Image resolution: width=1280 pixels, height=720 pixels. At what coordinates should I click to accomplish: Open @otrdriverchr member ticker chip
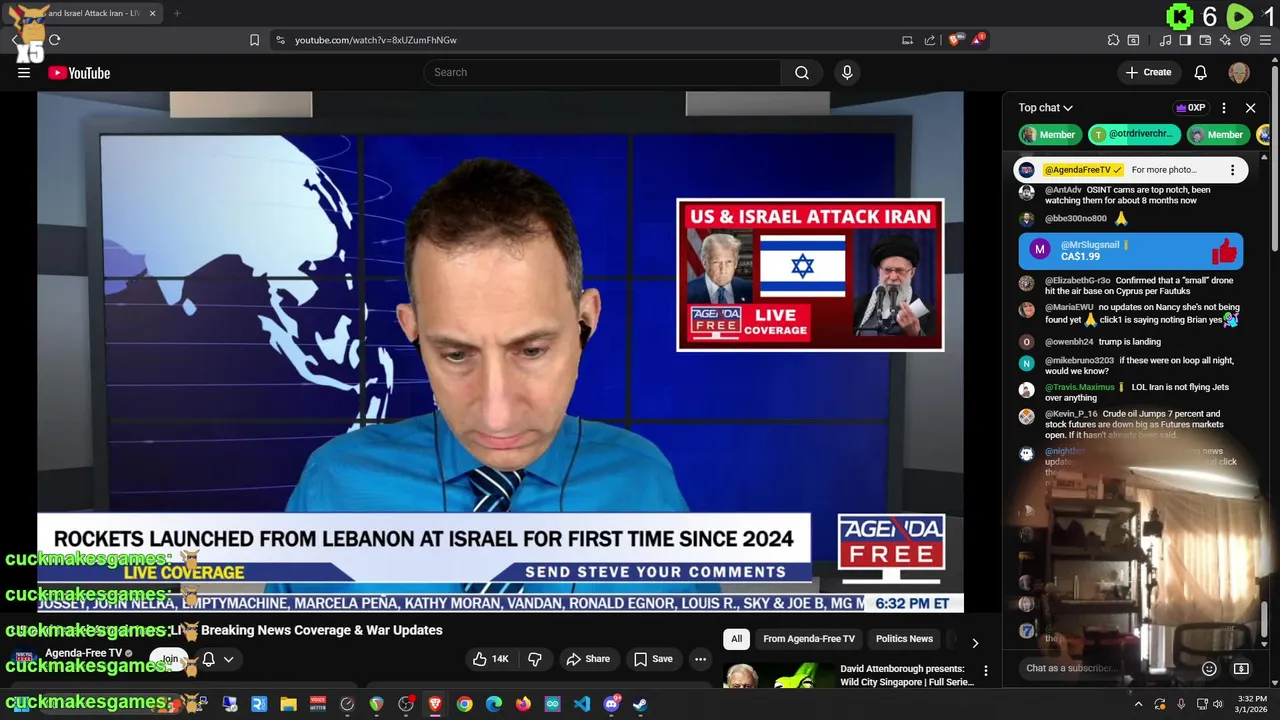(1135, 135)
